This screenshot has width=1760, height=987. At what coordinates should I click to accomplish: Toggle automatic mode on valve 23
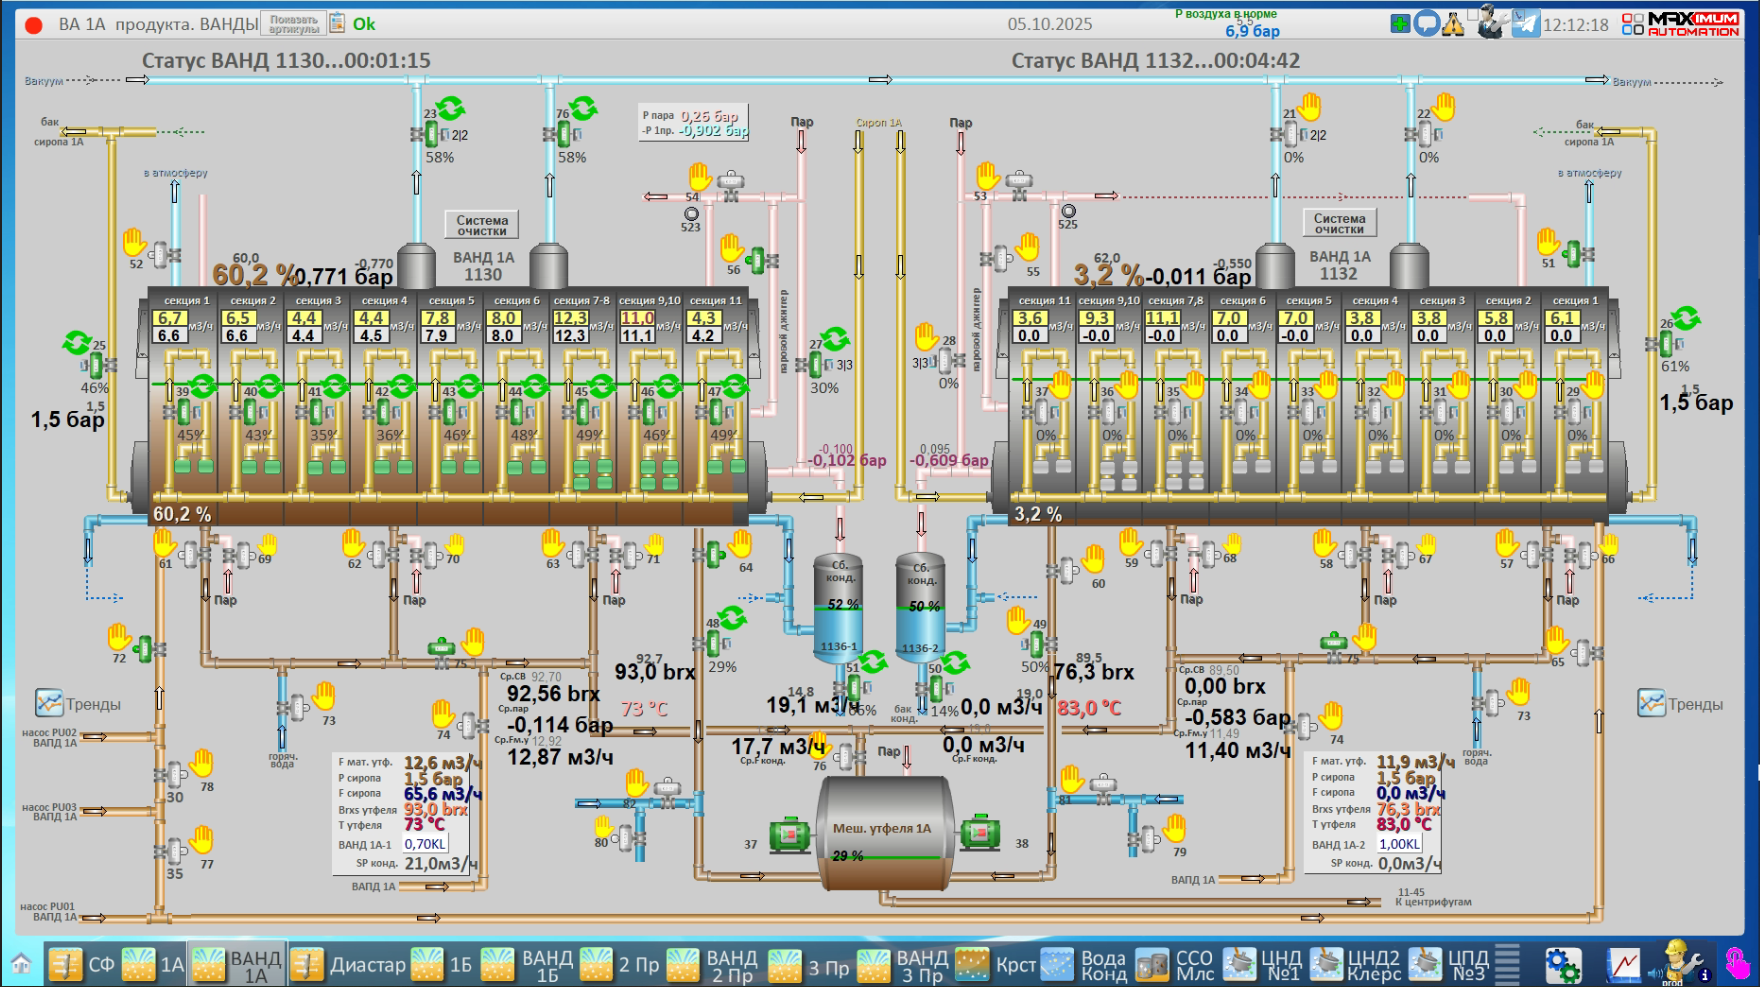coord(450,108)
